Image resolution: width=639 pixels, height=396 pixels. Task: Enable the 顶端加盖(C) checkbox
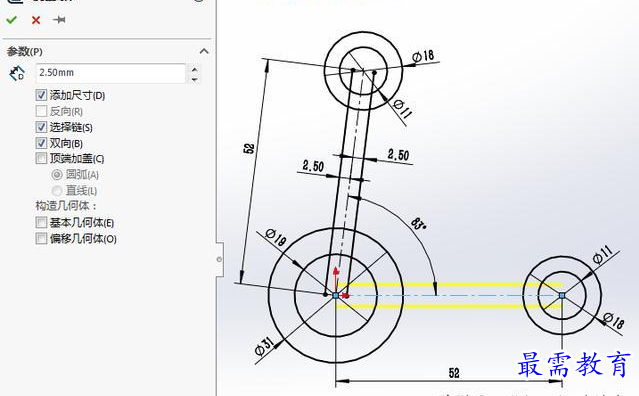coord(41,158)
